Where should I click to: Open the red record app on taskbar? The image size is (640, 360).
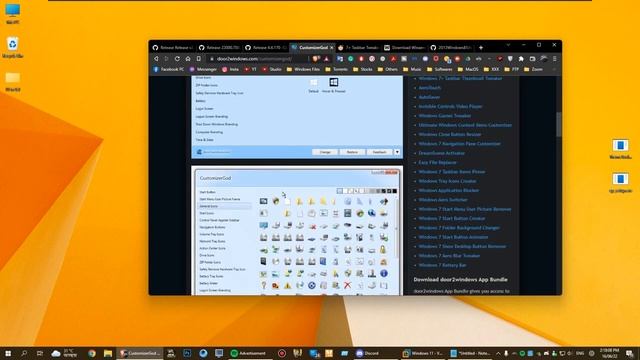[x=282, y=353]
